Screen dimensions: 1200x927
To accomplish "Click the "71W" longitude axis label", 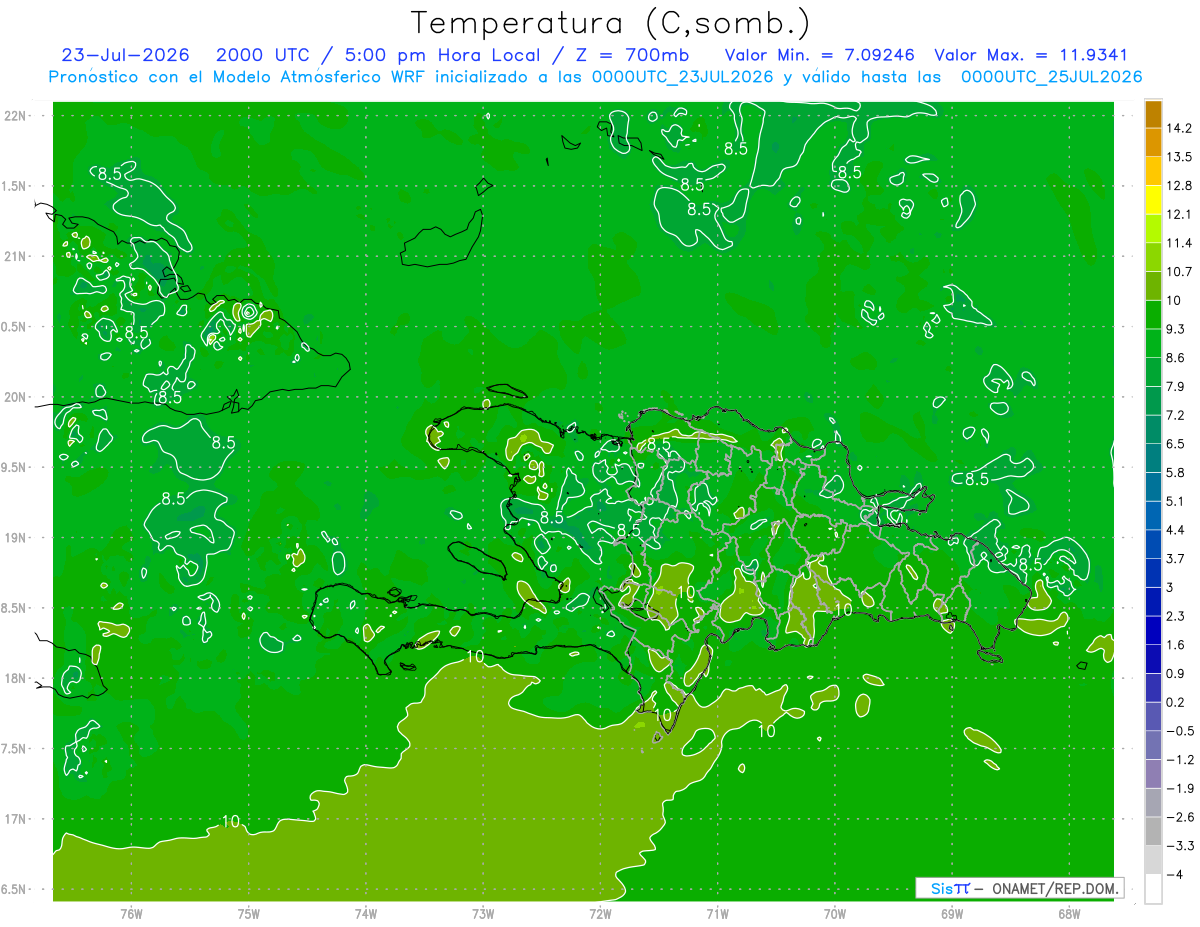I will click(x=717, y=913).
